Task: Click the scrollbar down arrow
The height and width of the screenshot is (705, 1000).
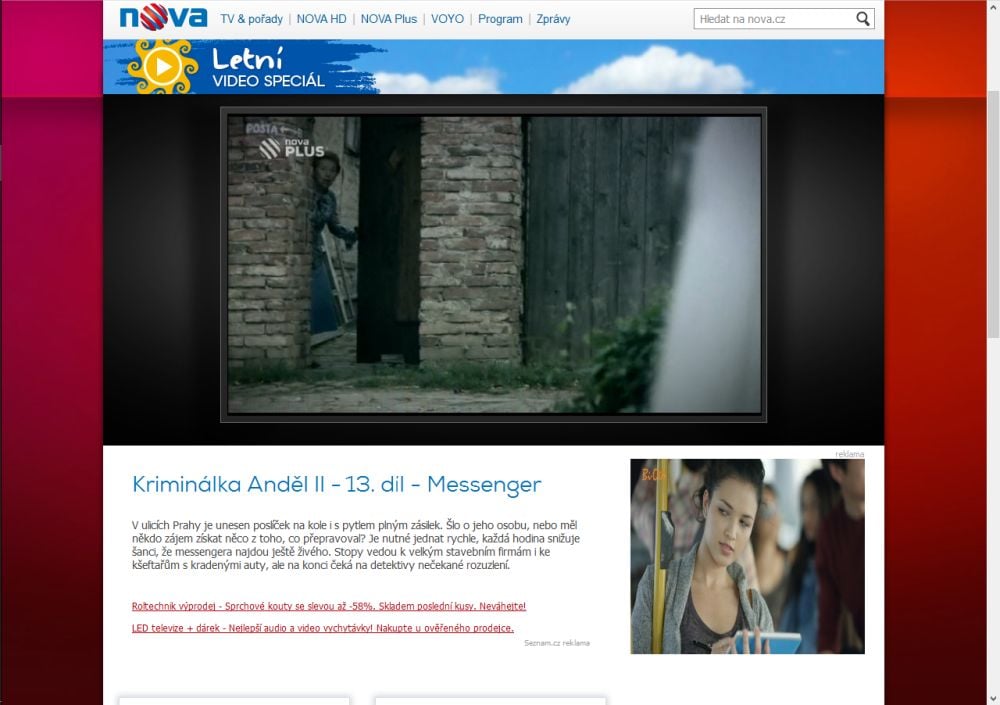Action: [992, 697]
